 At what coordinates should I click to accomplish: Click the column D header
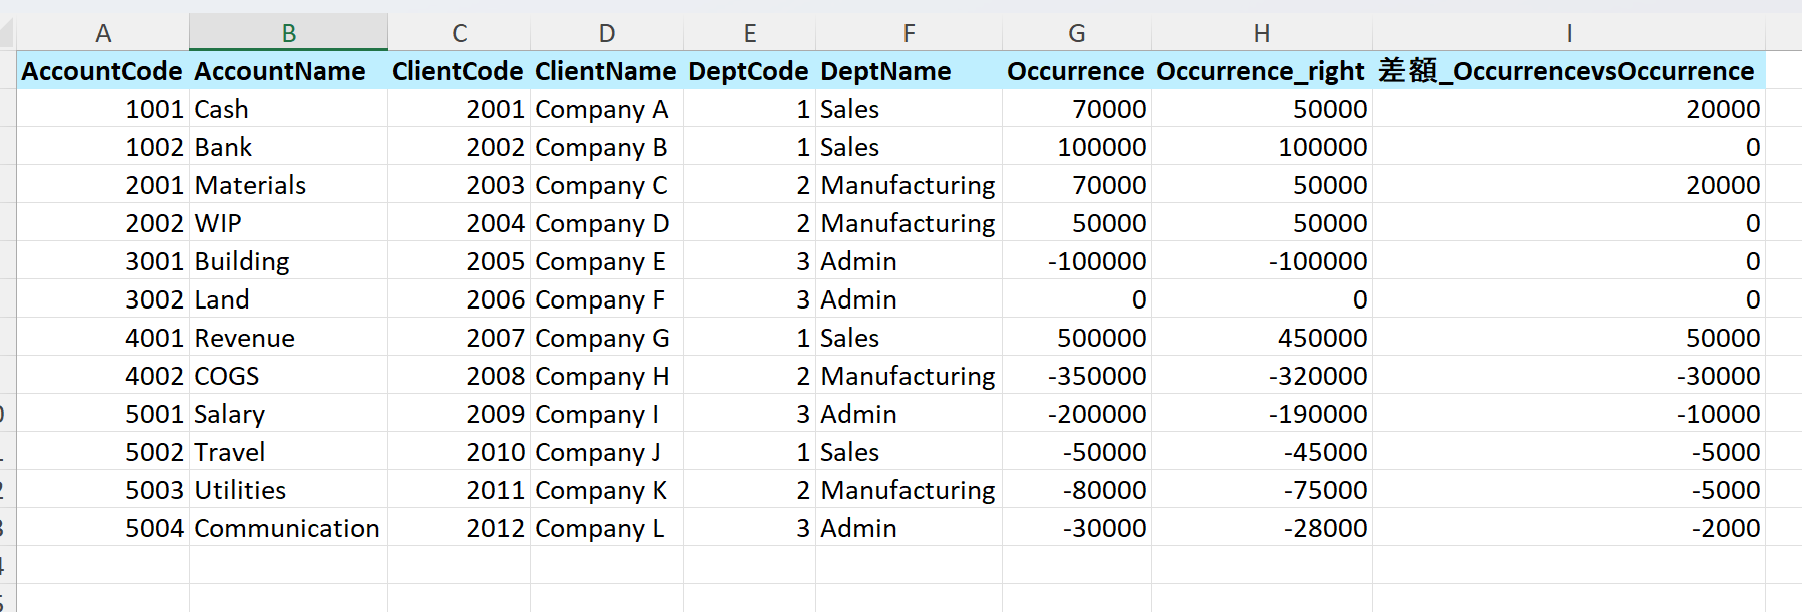coord(606,33)
